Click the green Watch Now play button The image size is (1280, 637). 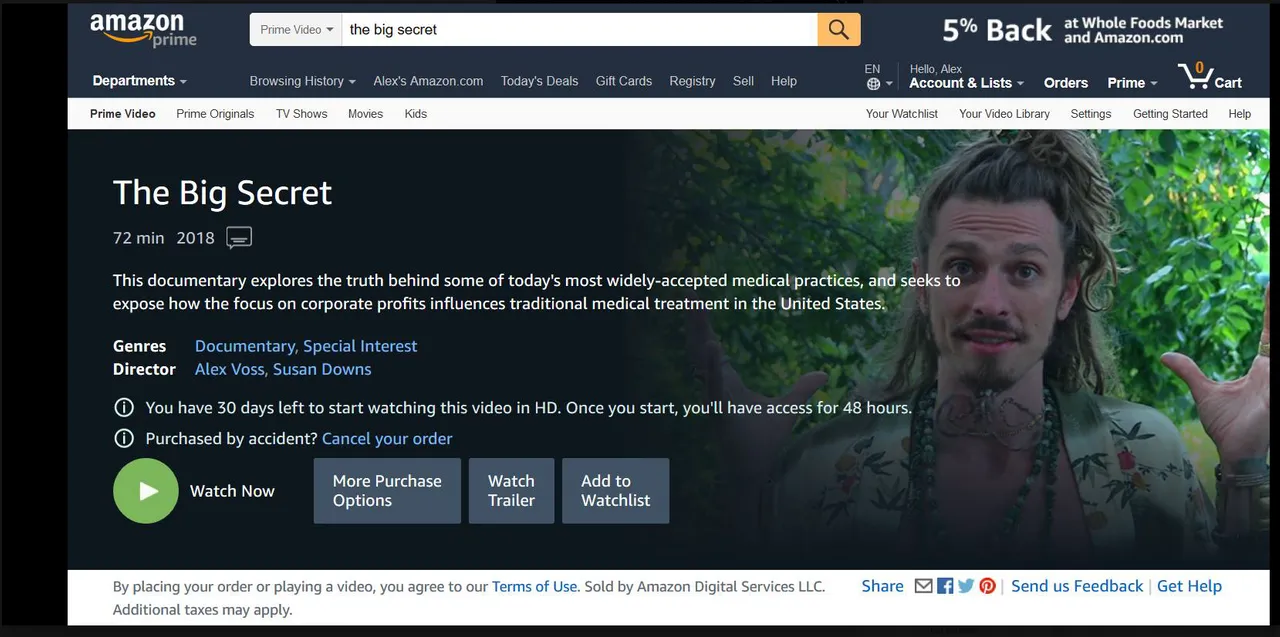pyautogui.click(x=146, y=491)
